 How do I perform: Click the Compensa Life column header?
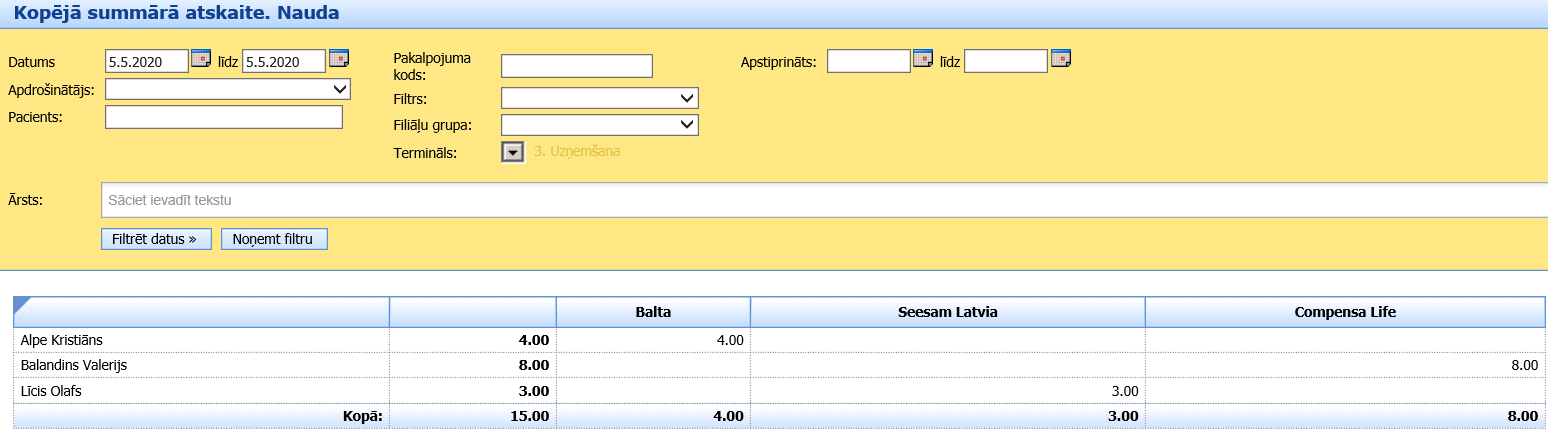click(x=1345, y=312)
